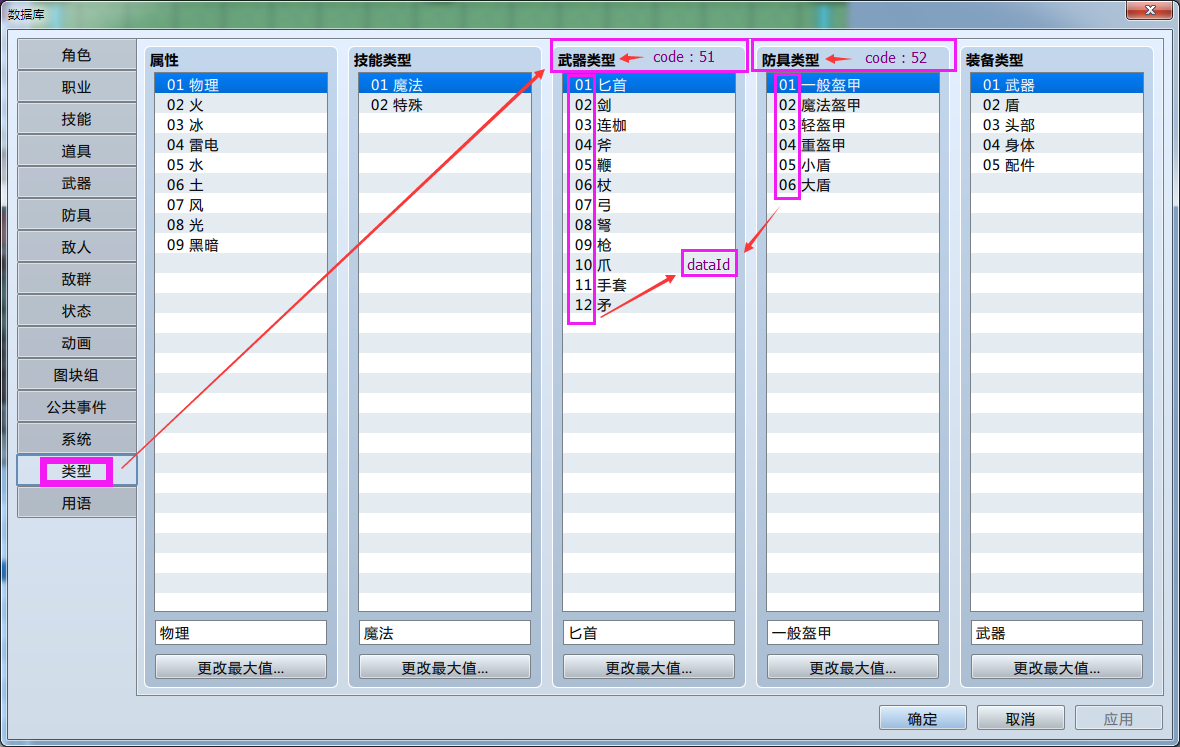Select the 道具 tab
Image resolution: width=1180 pixels, height=747 pixels.
76,151
